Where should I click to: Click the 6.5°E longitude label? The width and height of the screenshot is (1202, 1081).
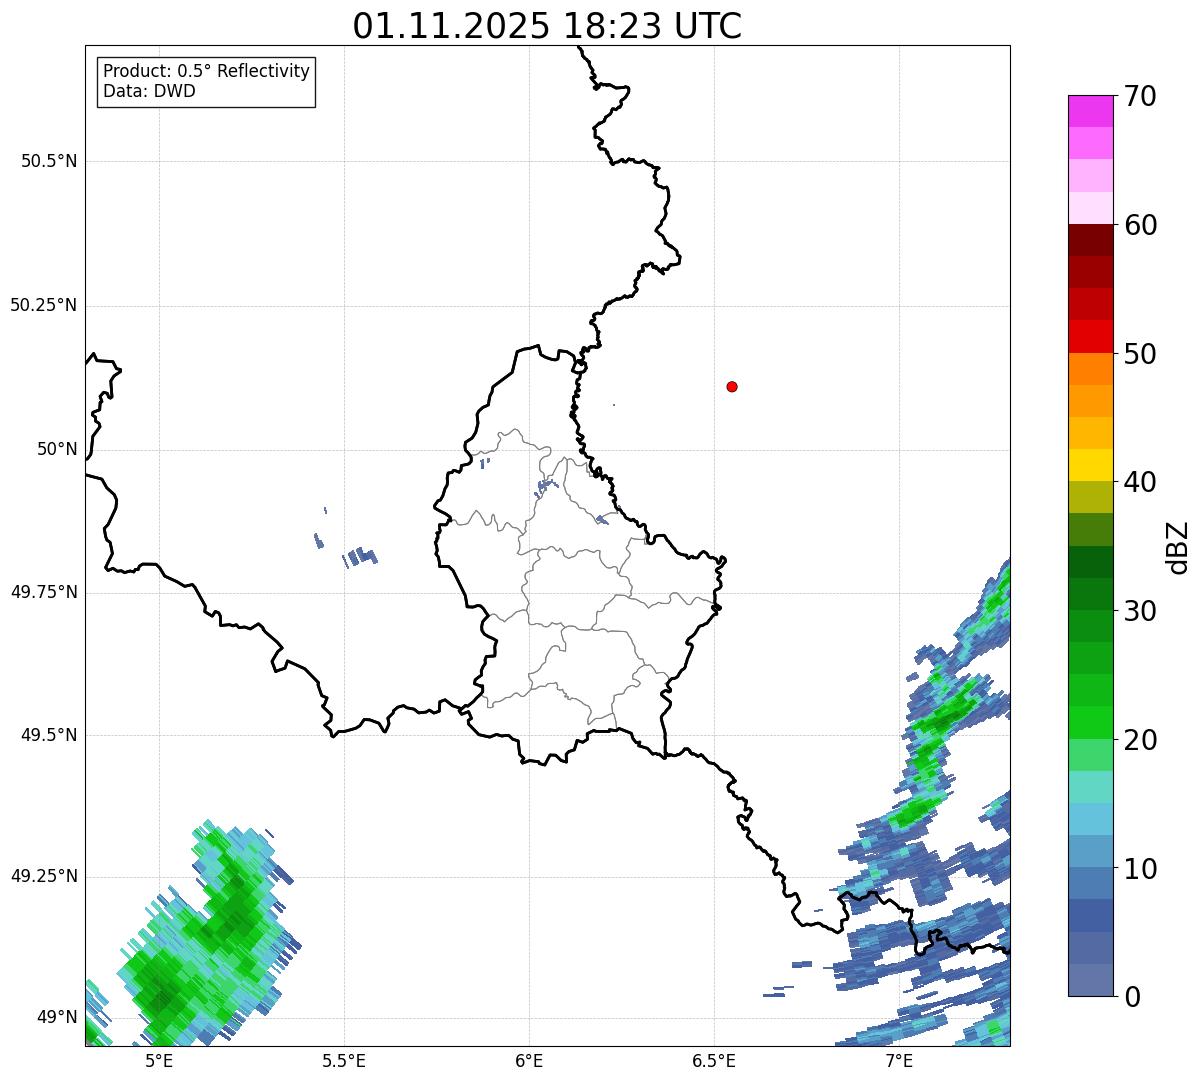714,1060
